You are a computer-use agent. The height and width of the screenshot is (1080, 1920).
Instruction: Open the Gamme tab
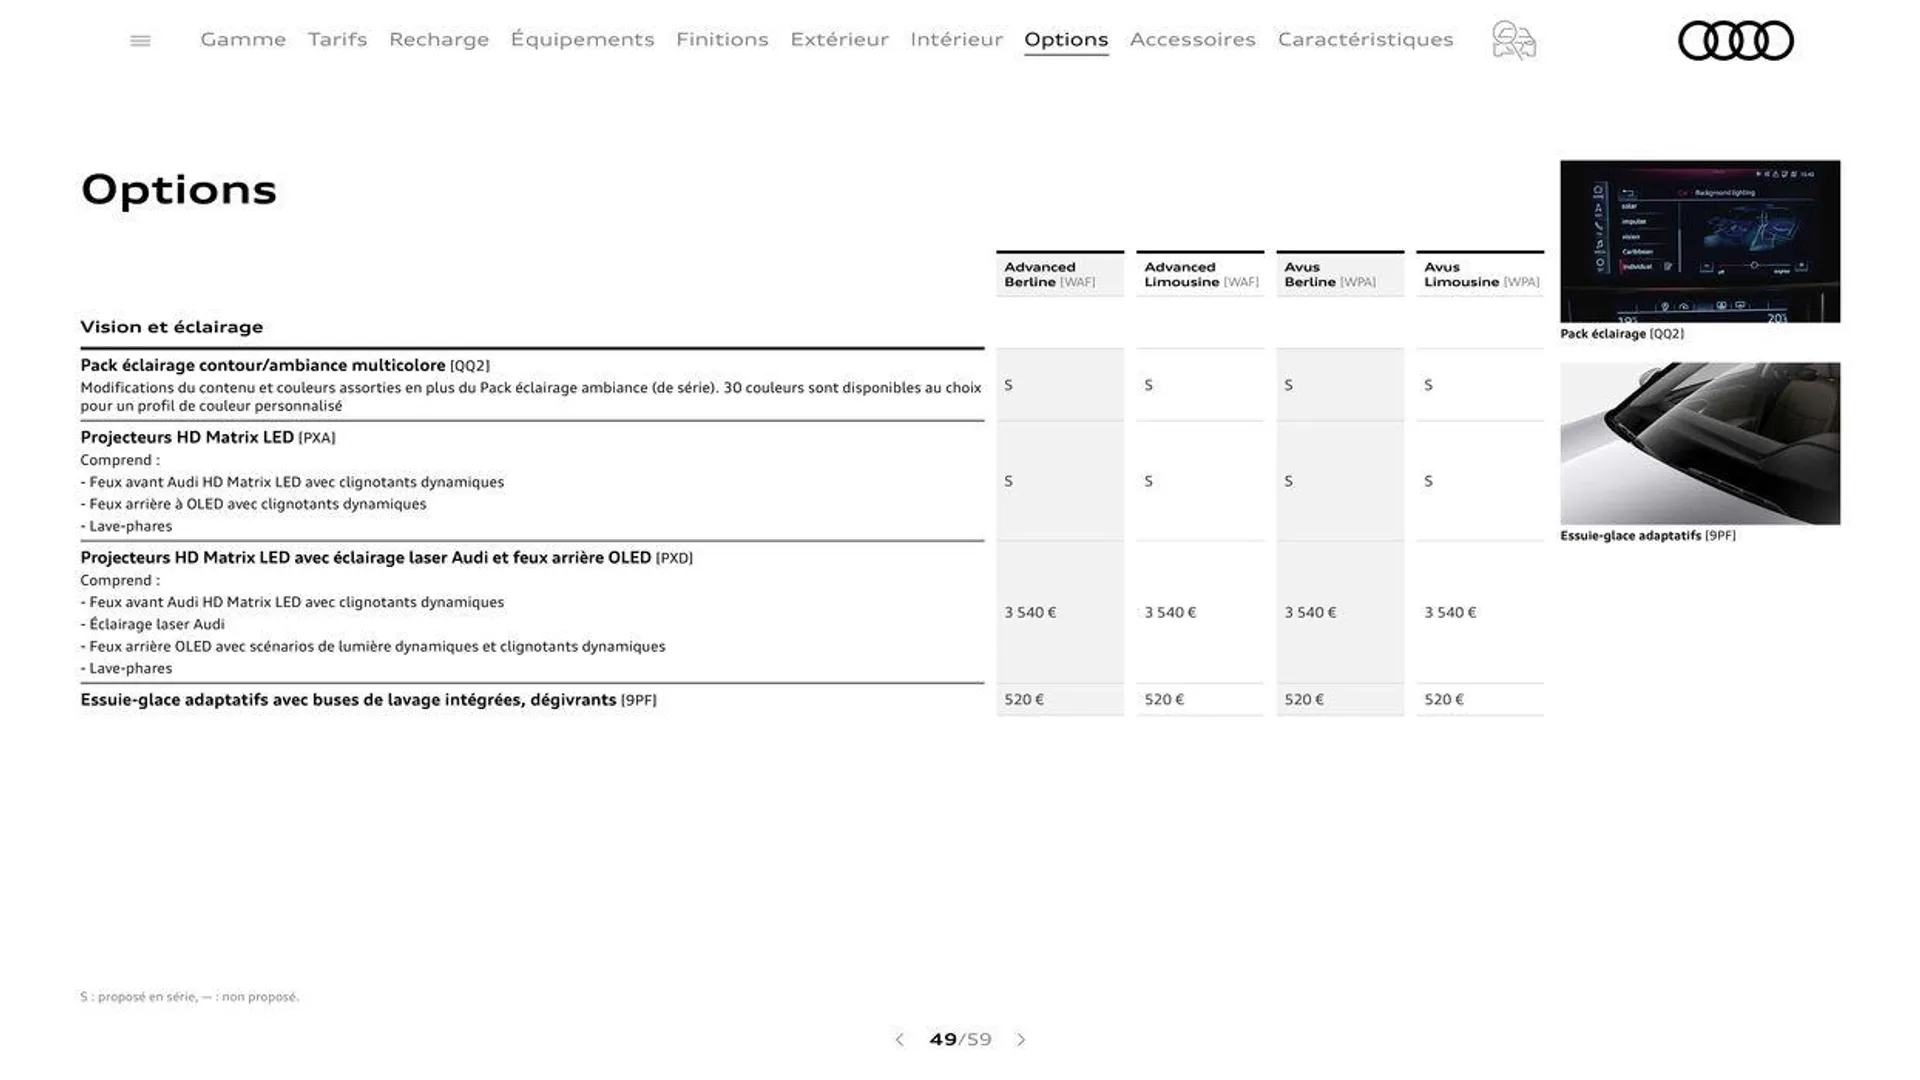pyautogui.click(x=243, y=39)
